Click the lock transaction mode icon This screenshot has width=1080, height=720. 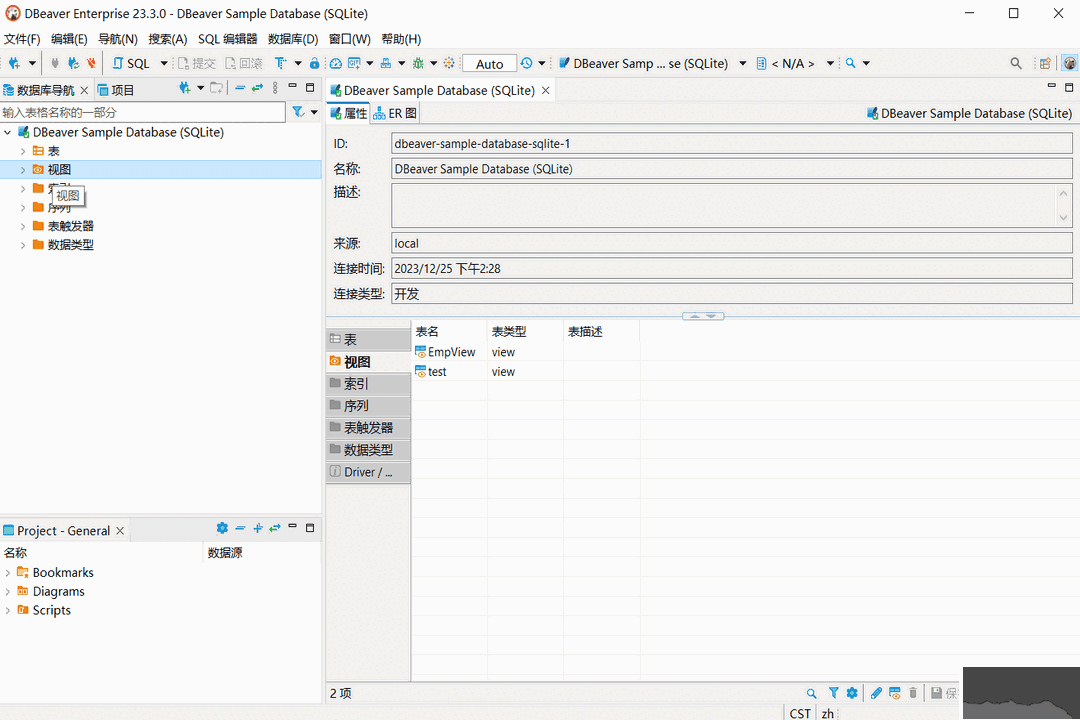tap(314, 63)
